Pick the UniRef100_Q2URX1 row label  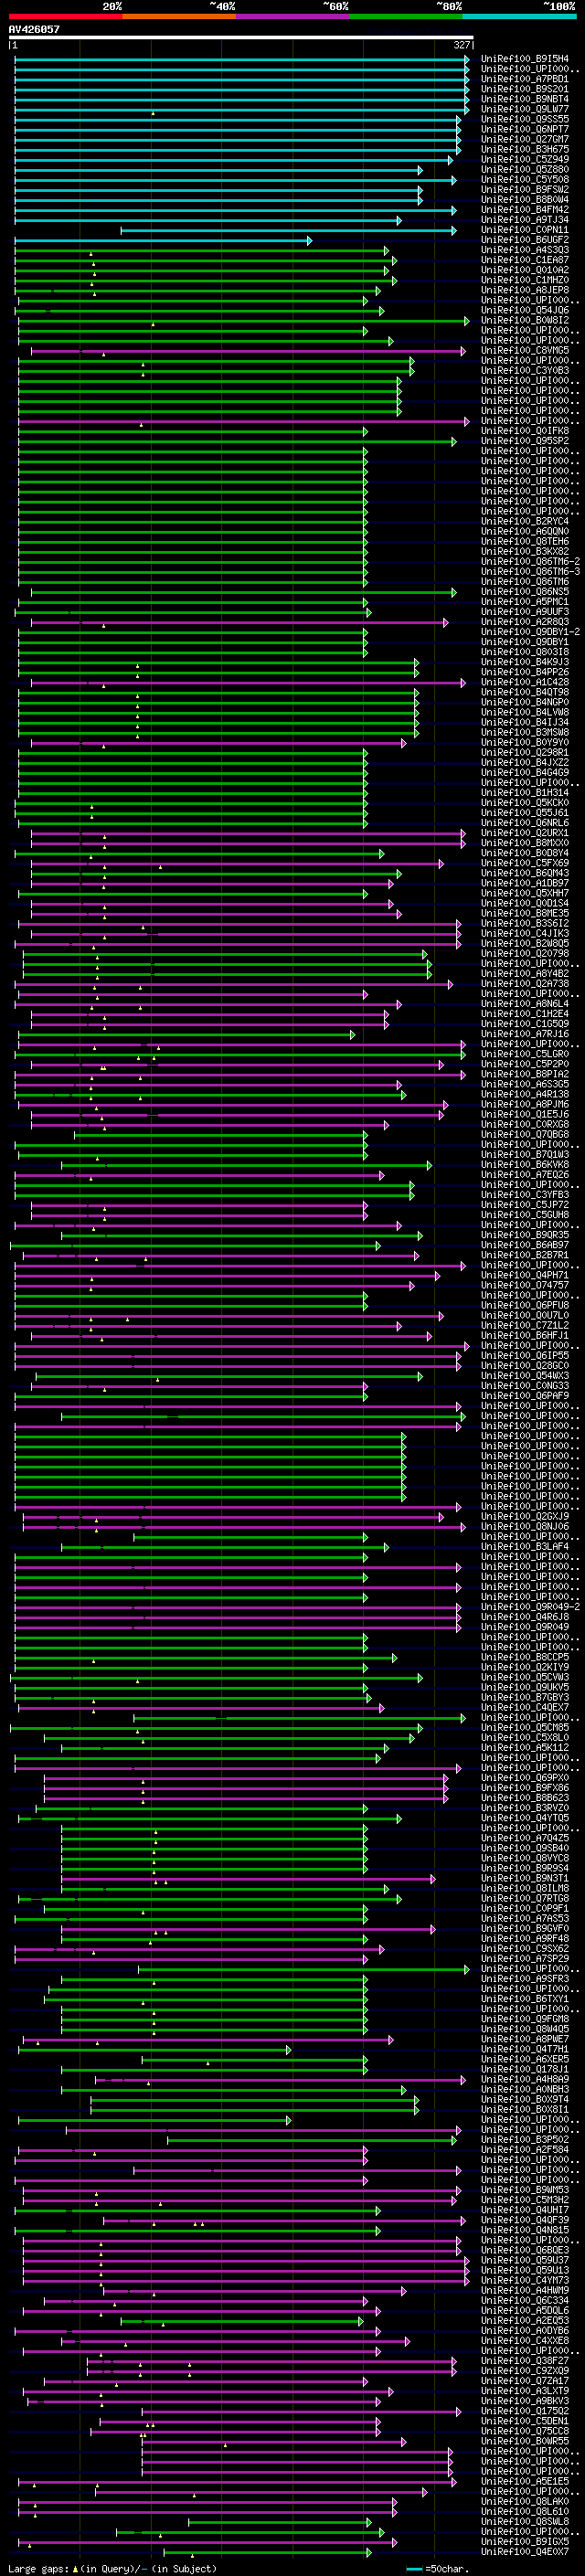(525, 833)
